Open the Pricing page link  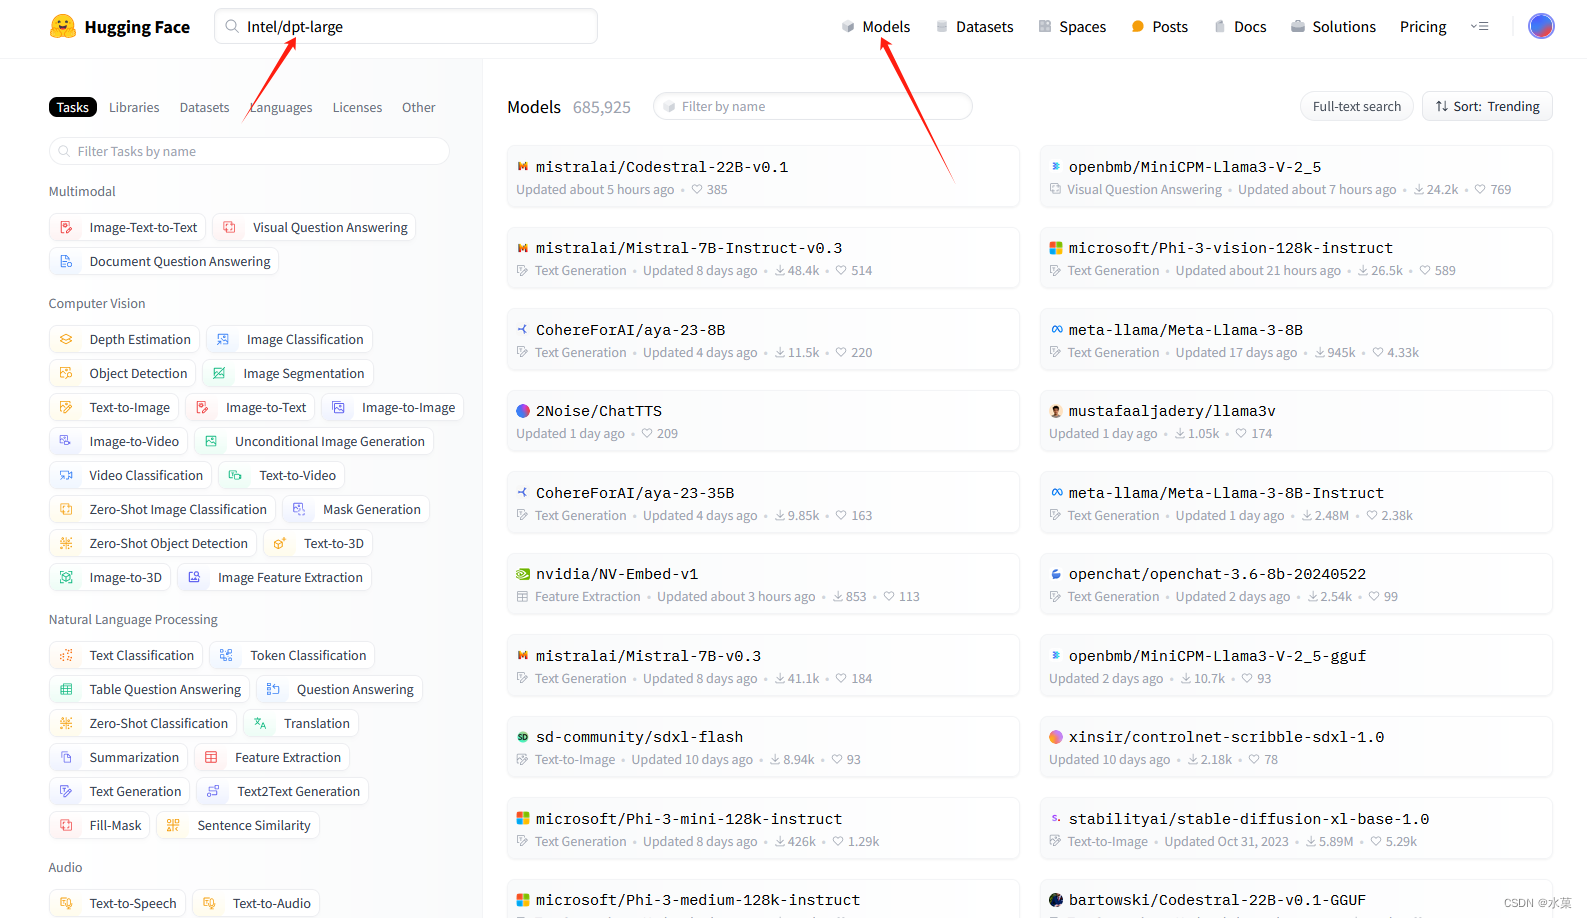click(1423, 26)
